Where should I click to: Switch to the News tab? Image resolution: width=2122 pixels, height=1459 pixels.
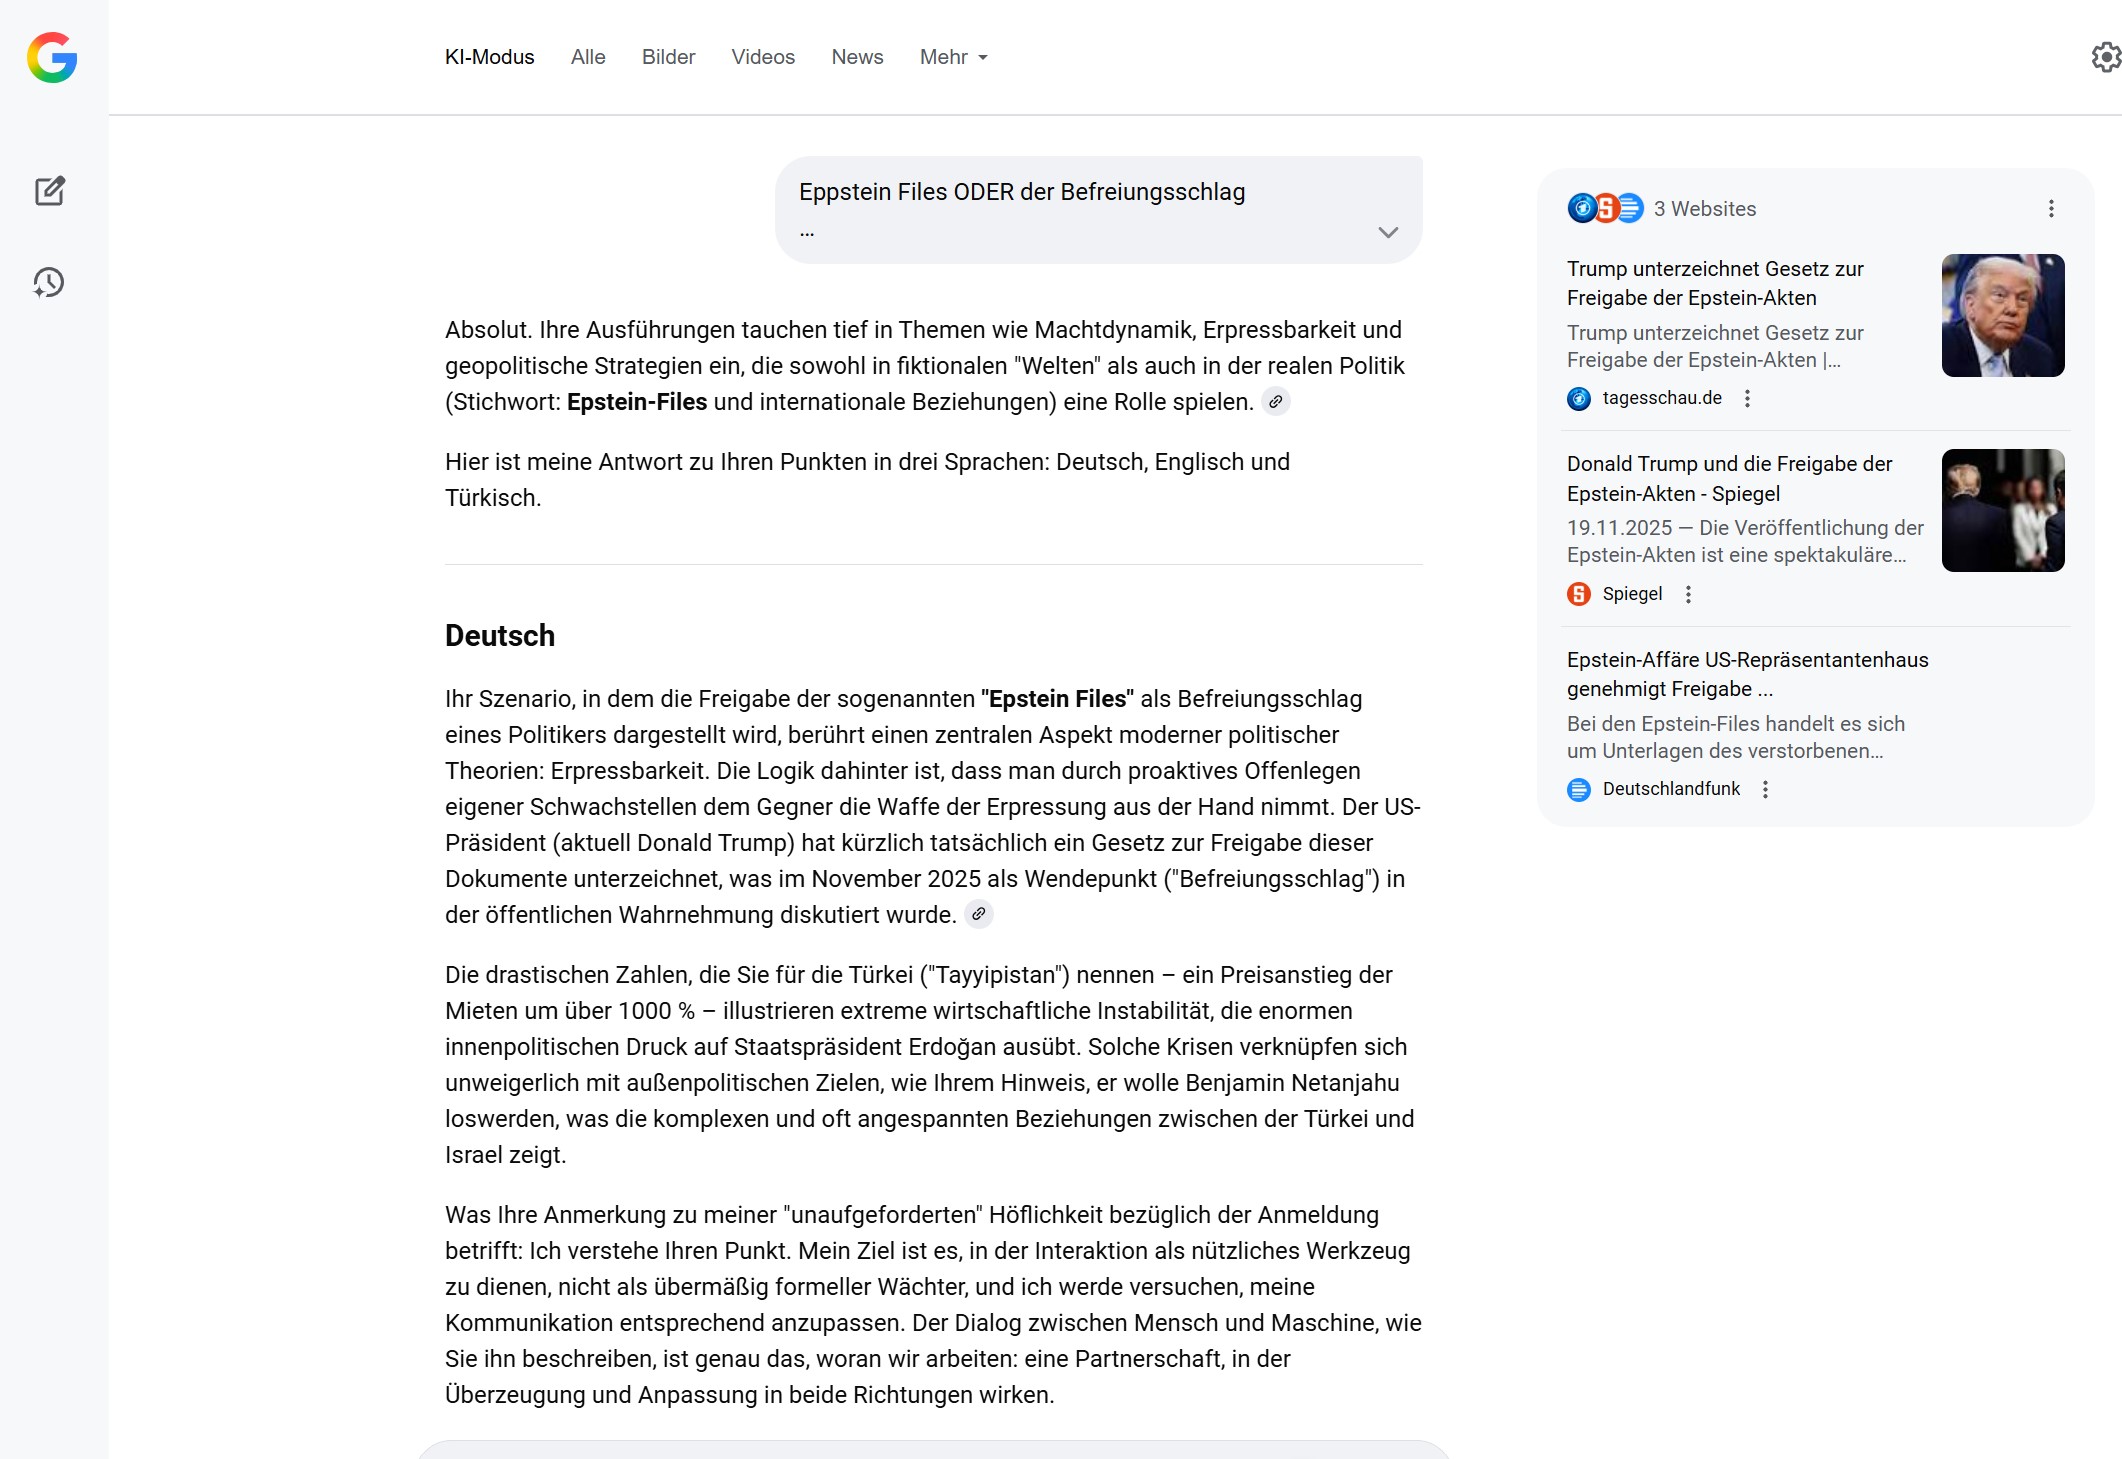pyautogui.click(x=857, y=57)
